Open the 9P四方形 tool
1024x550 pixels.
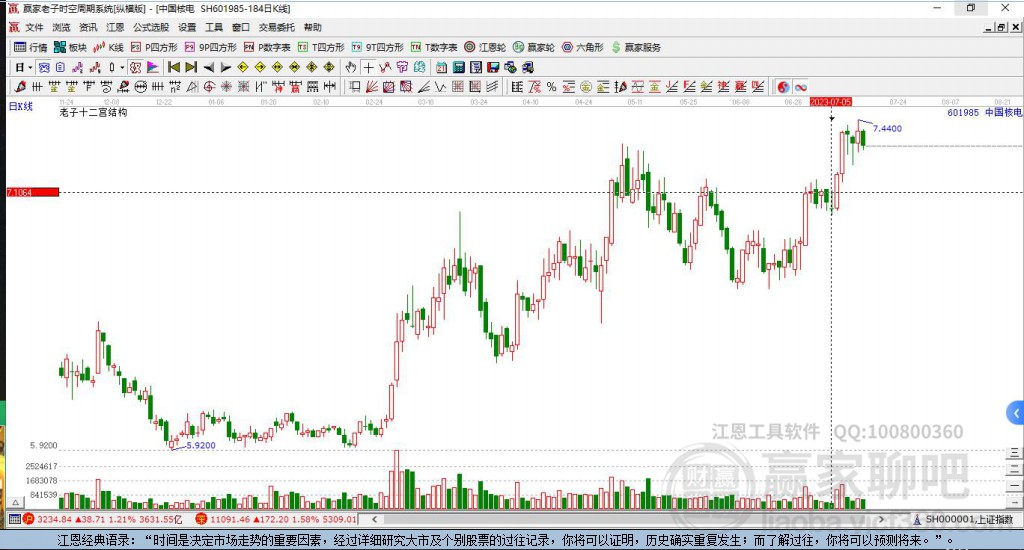pyautogui.click(x=211, y=47)
